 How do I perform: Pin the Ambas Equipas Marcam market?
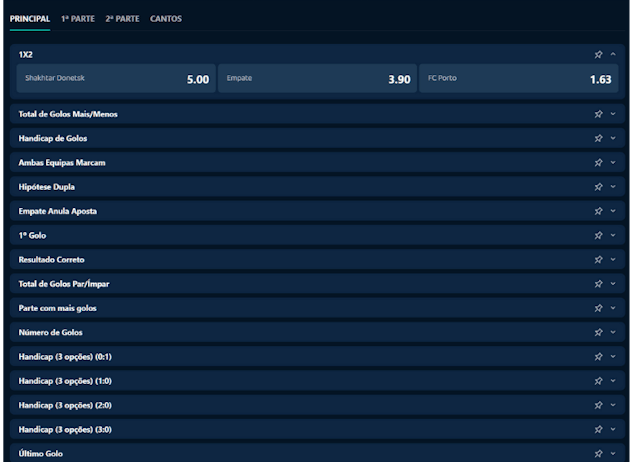[598, 162]
